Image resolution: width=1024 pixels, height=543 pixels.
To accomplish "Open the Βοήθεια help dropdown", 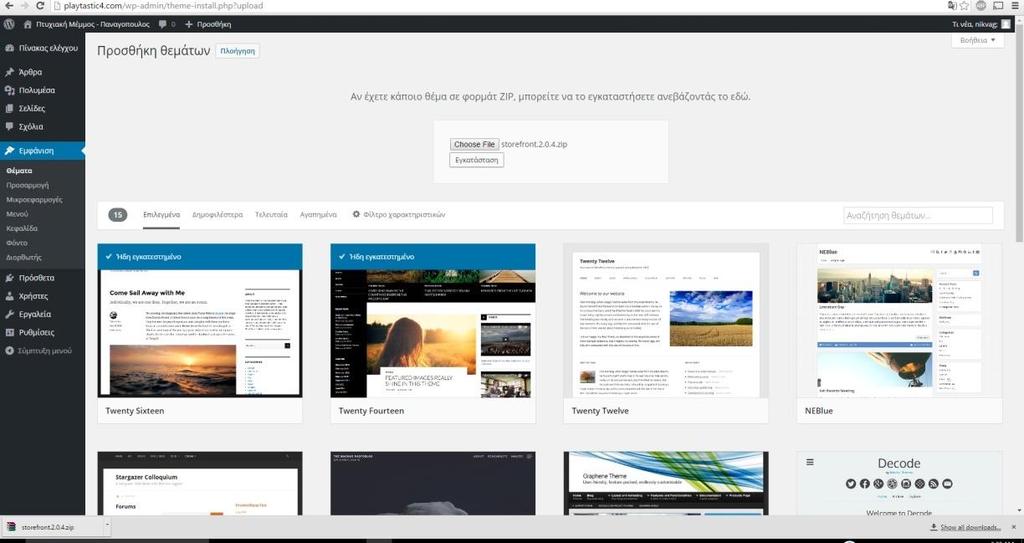I will (x=978, y=41).
